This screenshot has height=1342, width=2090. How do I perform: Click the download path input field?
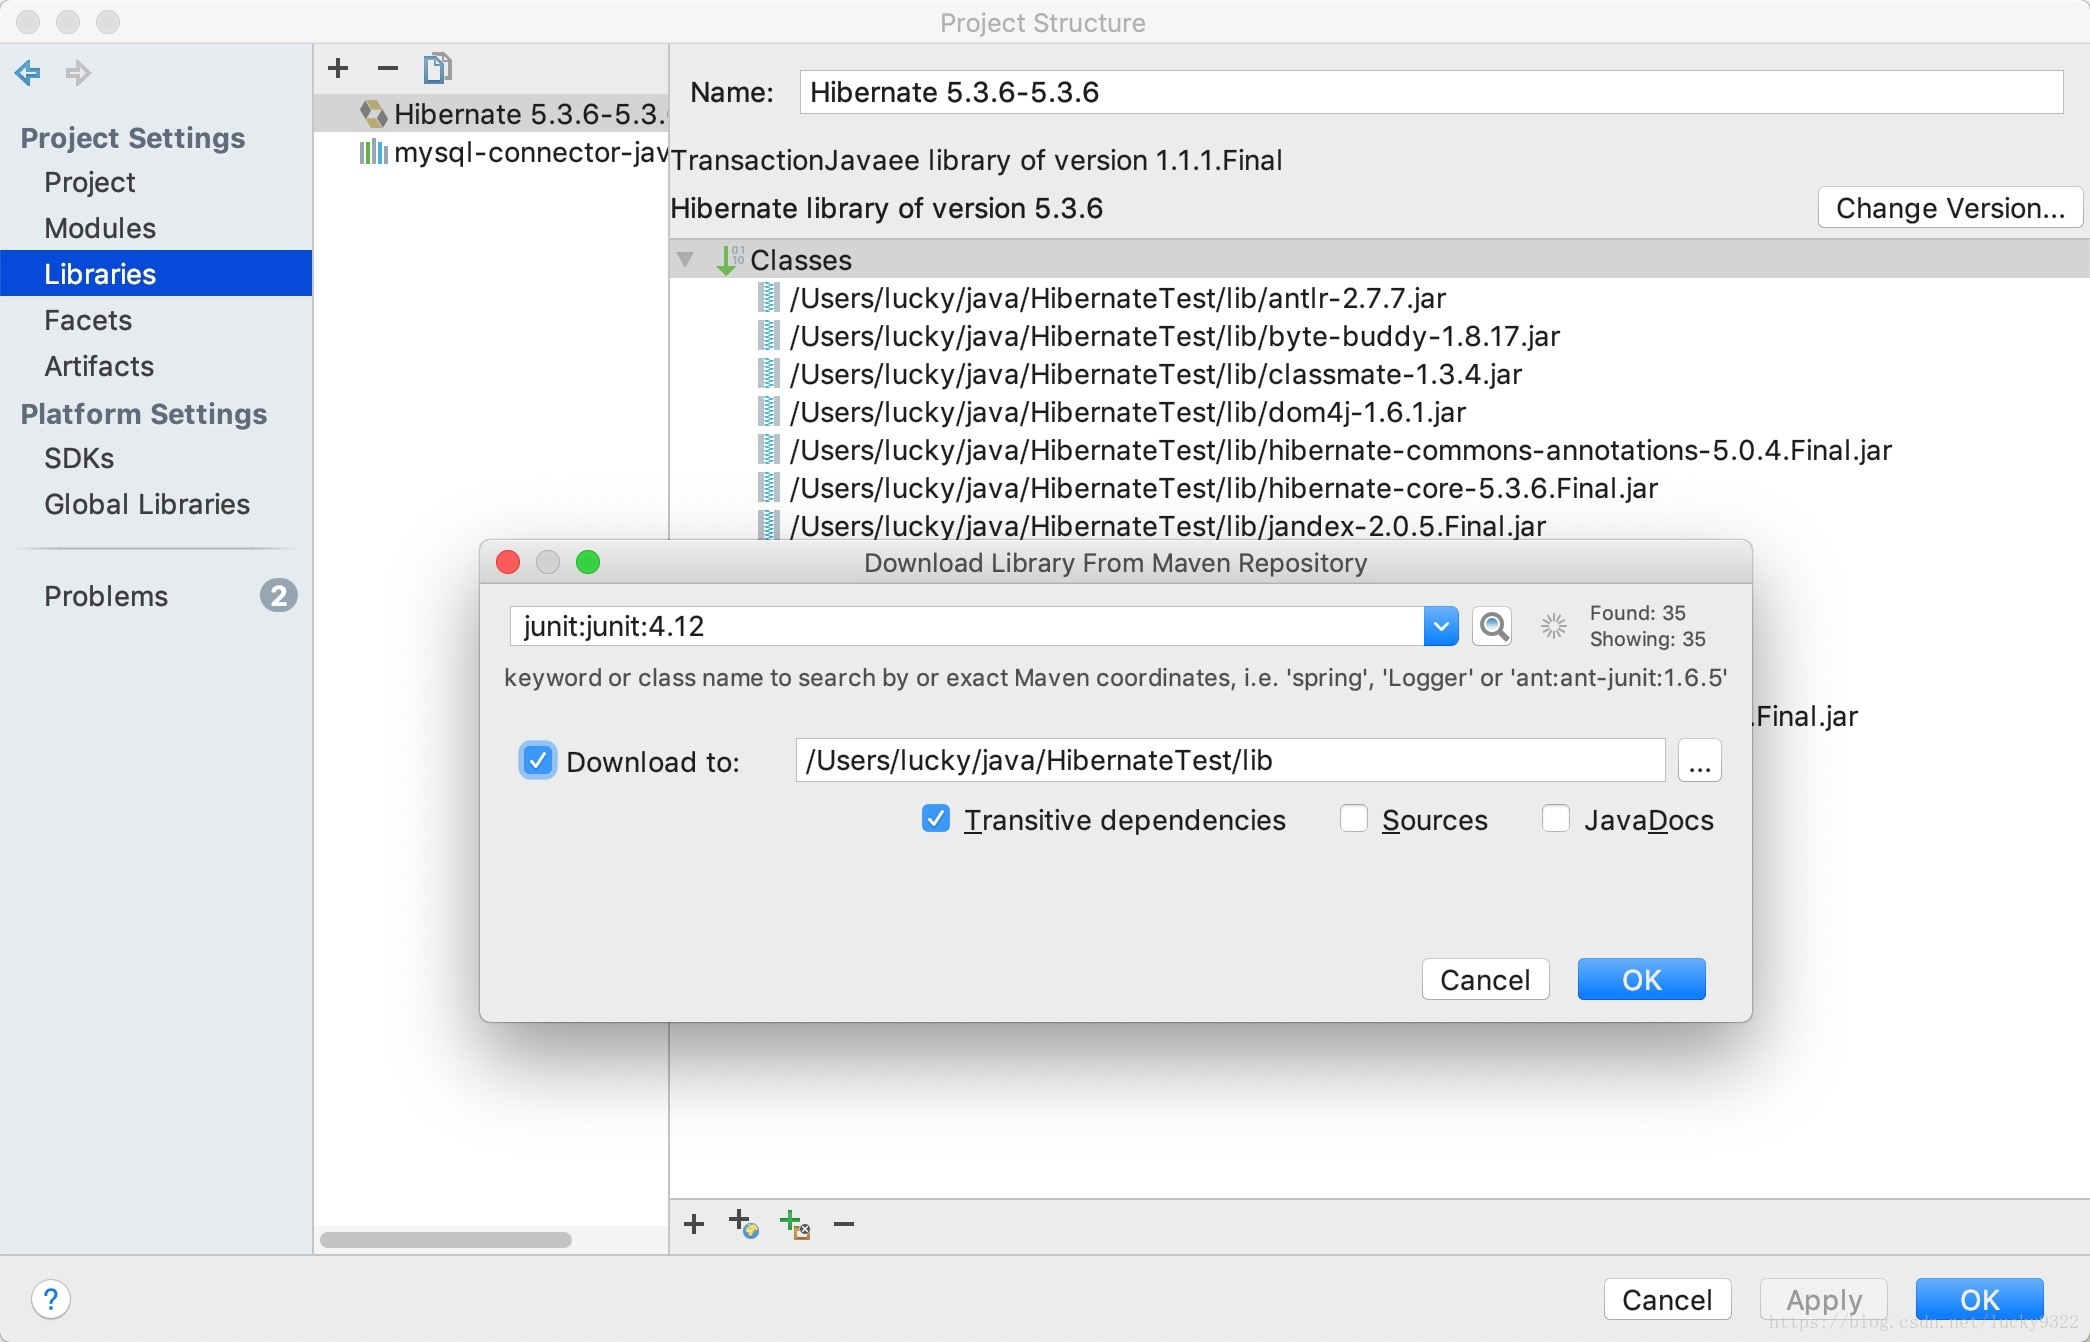1230,761
